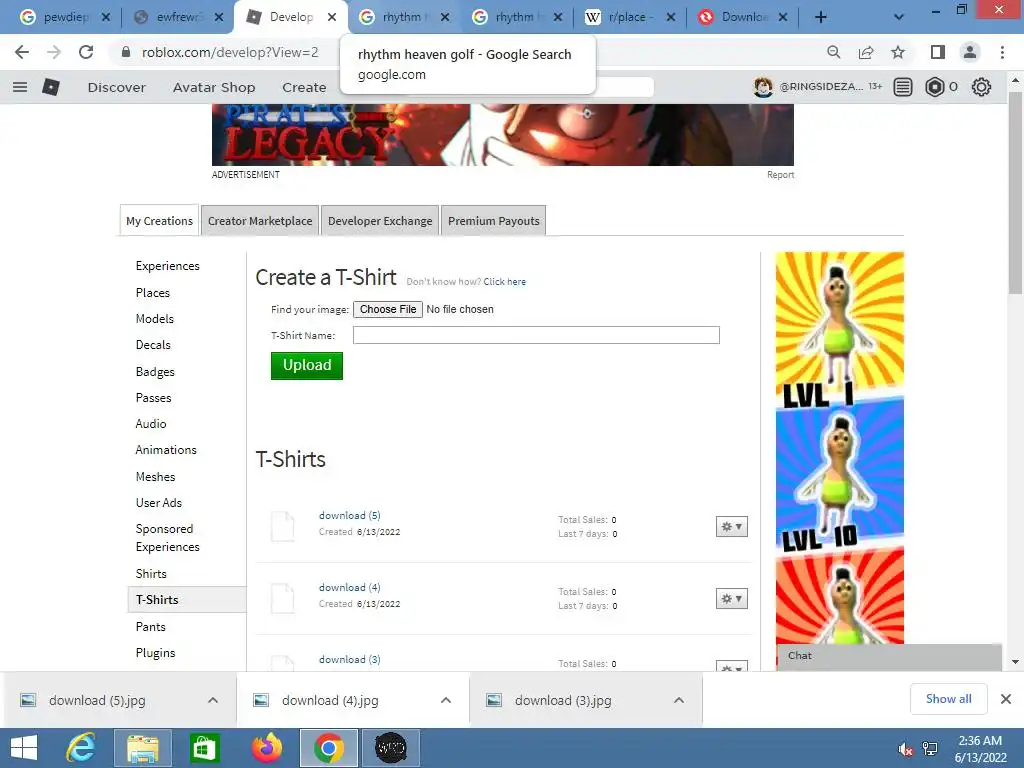Close the downloads bar

click(x=1006, y=699)
